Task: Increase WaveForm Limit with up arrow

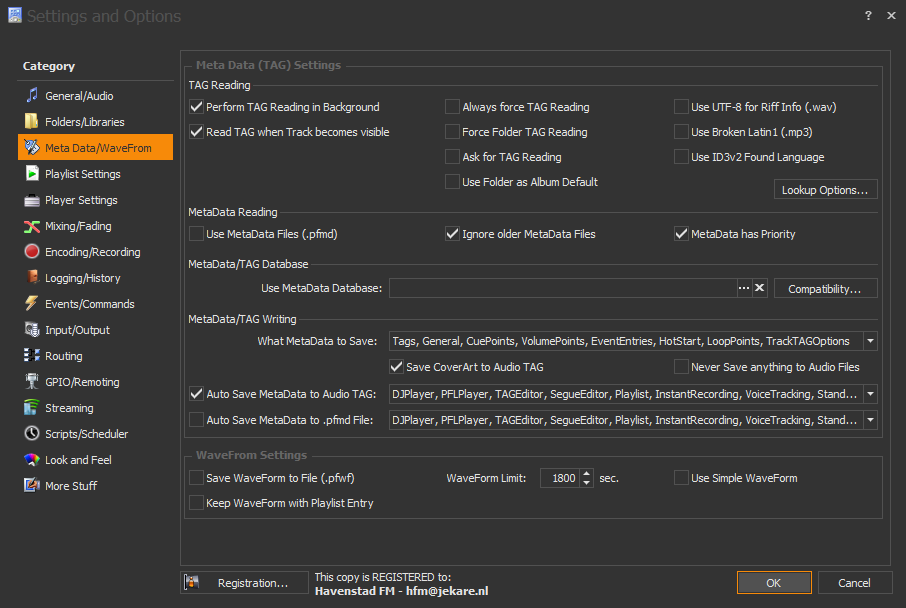Action: point(586,473)
